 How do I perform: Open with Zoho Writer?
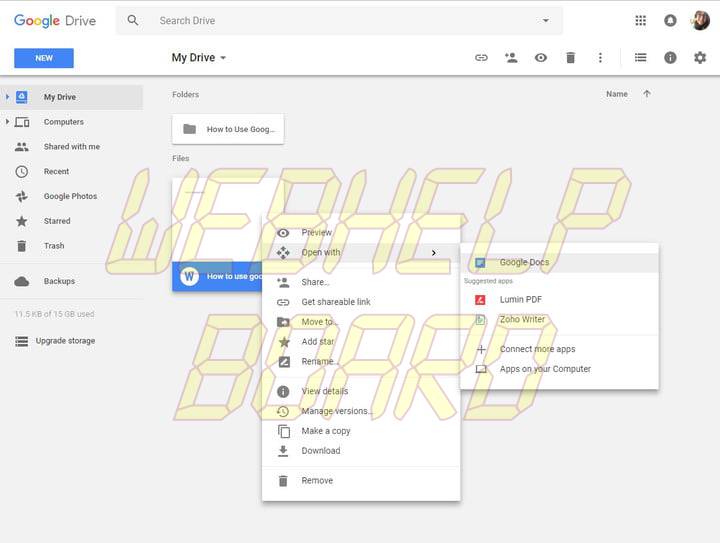[559, 319]
